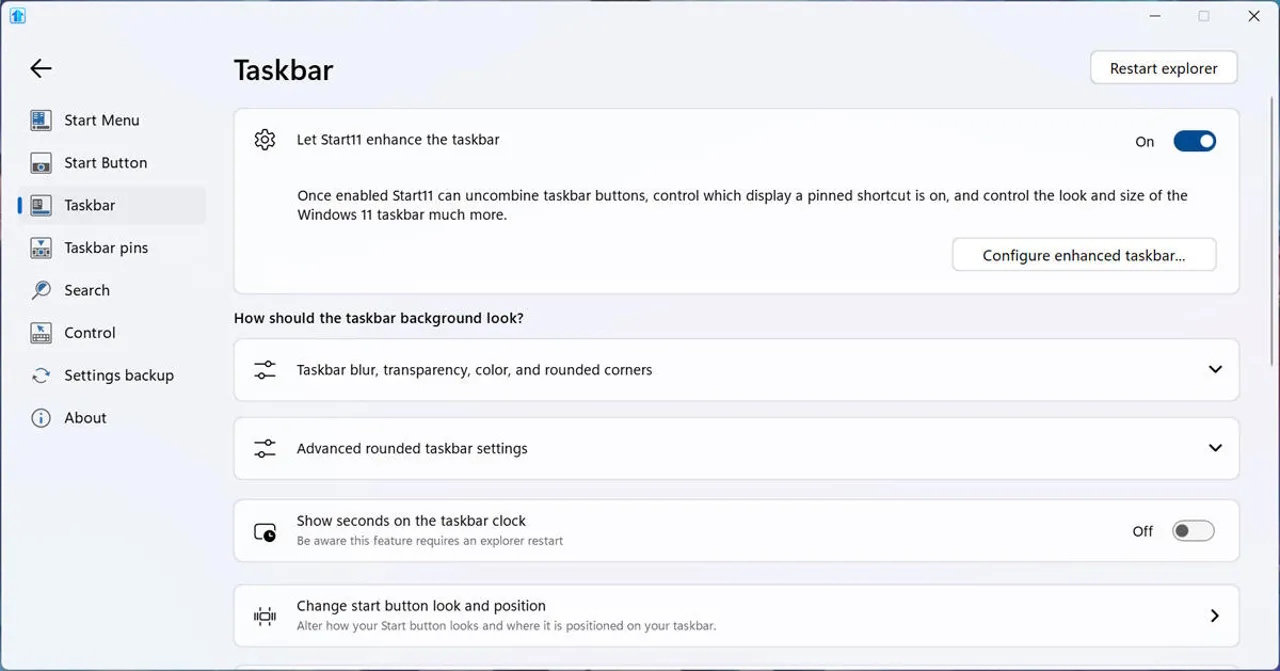Click the gear icon beside Let Start11 enhance
This screenshot has height=671, width=1280.
(x=265, y=140)
